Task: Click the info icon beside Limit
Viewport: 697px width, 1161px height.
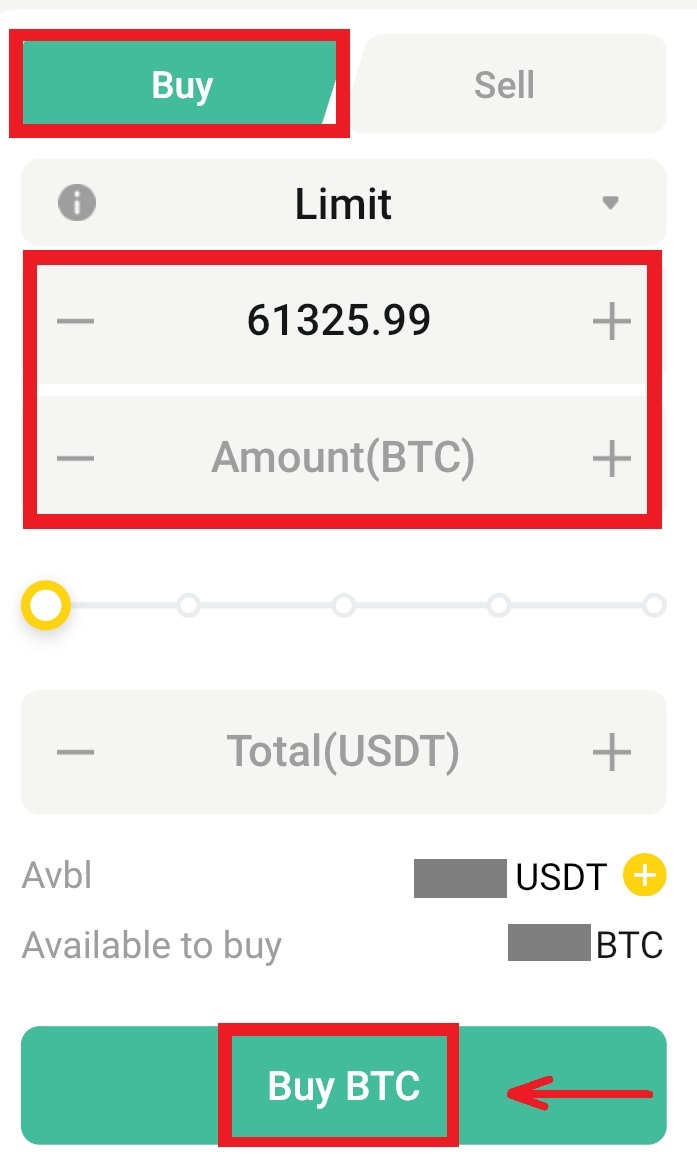Action: click(77, 203)
